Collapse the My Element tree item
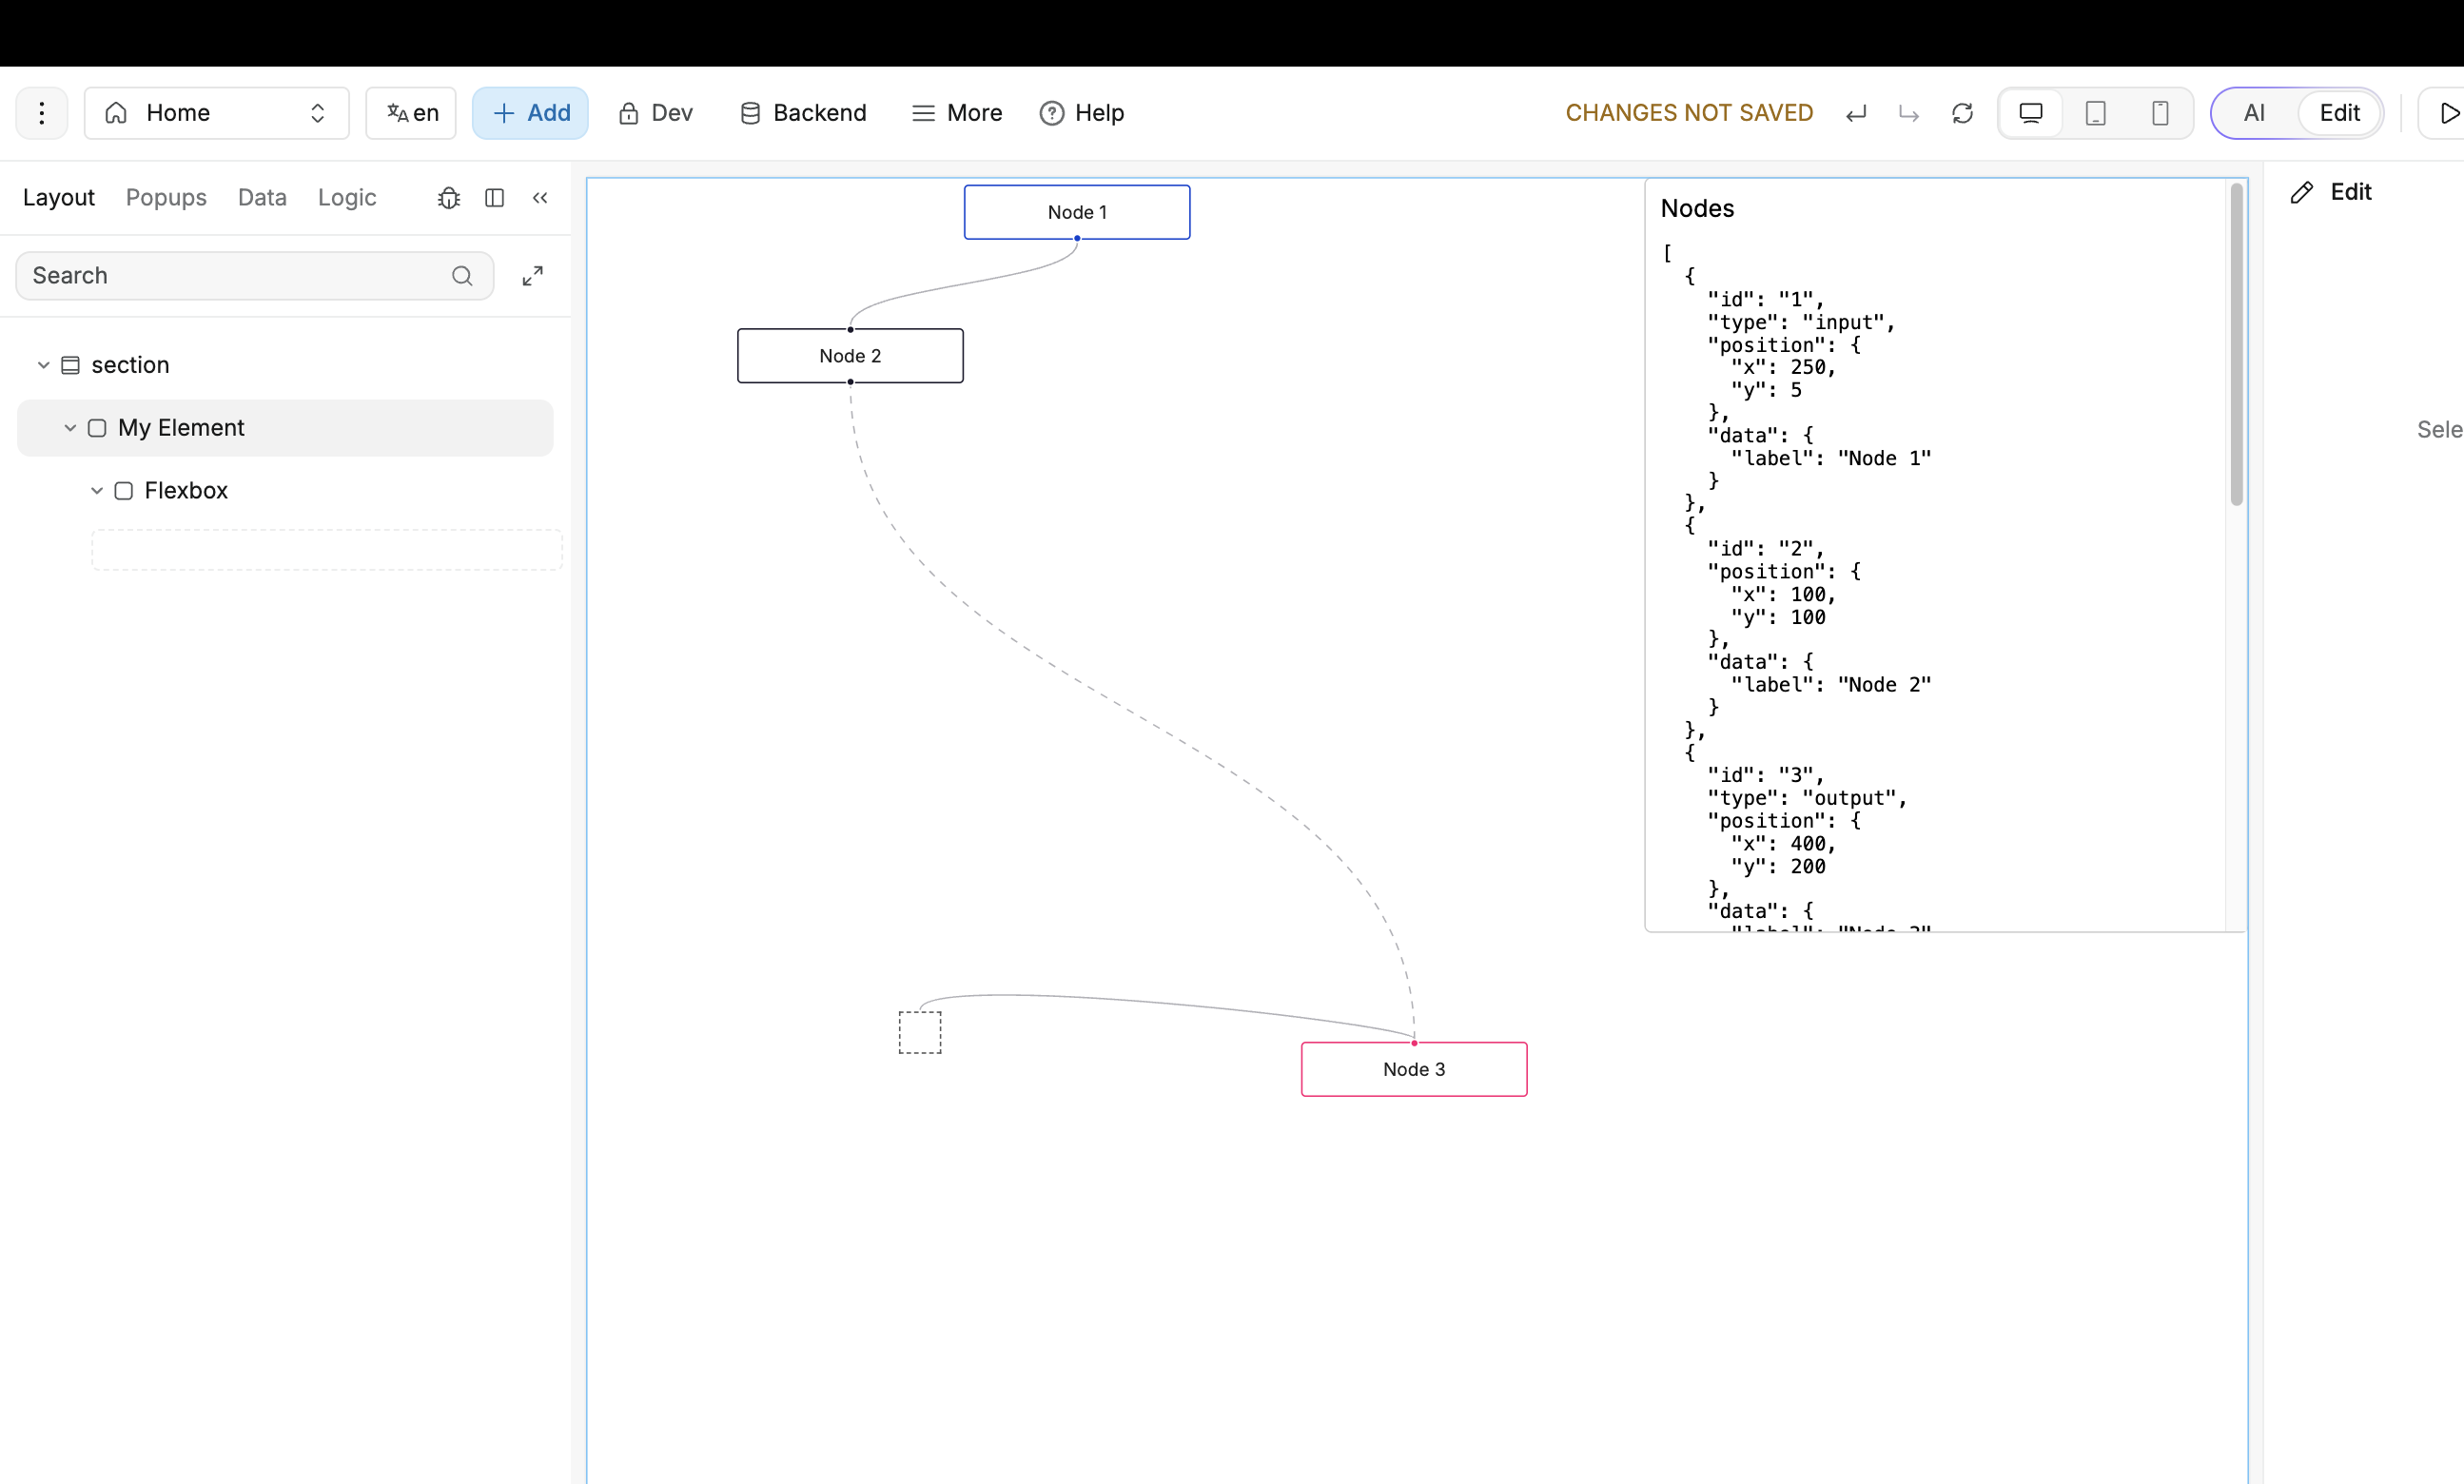Viewport: 2464px width, 1484px height. coord(70,428)
